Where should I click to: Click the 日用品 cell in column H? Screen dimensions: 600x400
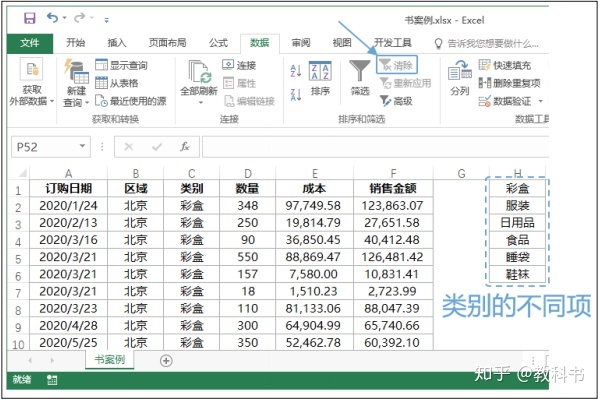point(517,223)
